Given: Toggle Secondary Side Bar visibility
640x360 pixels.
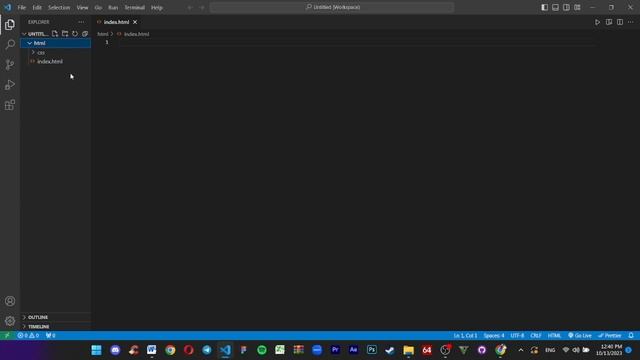Looking at the screenshot, I should coord(567,7).
